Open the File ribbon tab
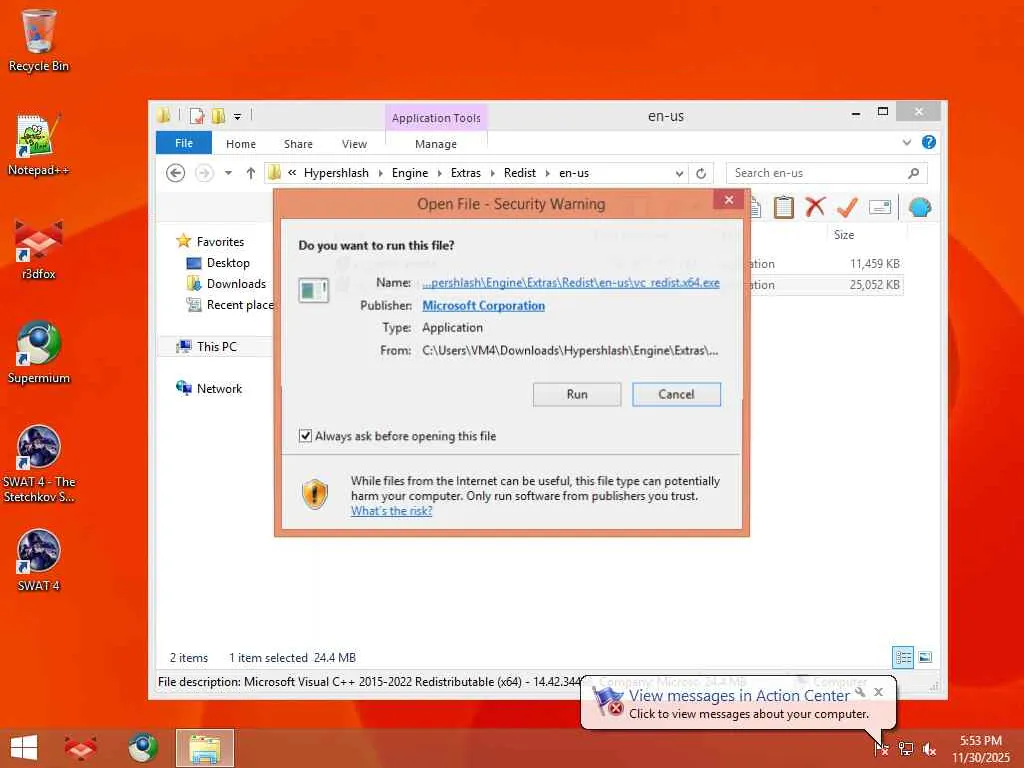Viewport: 1024px width, 768px height. click(184, 143)
